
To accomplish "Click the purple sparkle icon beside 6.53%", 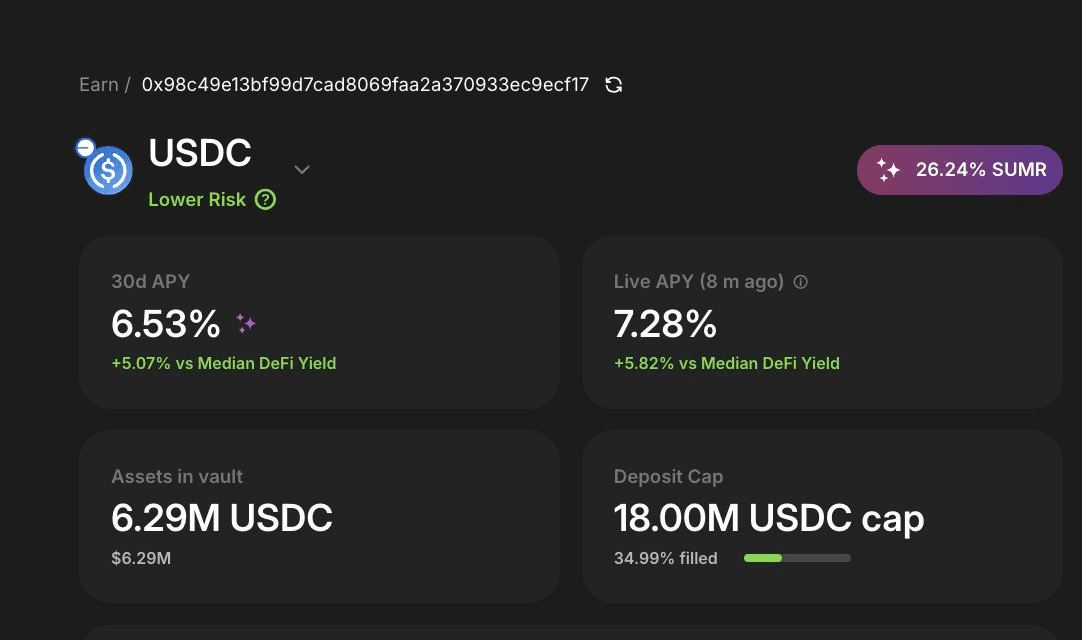I will click(x=246, y=323).
